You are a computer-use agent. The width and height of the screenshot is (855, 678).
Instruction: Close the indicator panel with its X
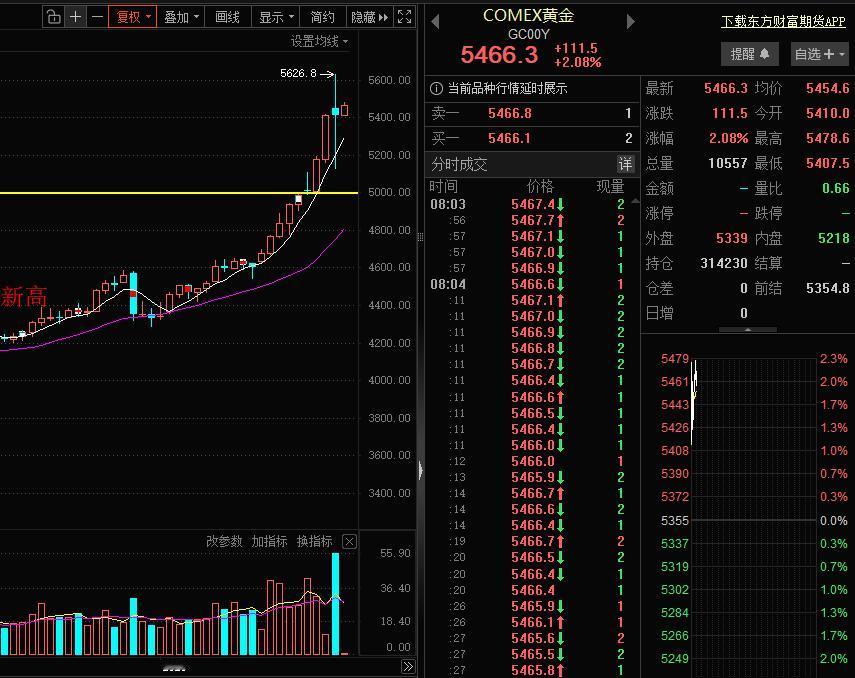[x=349, y=541]
